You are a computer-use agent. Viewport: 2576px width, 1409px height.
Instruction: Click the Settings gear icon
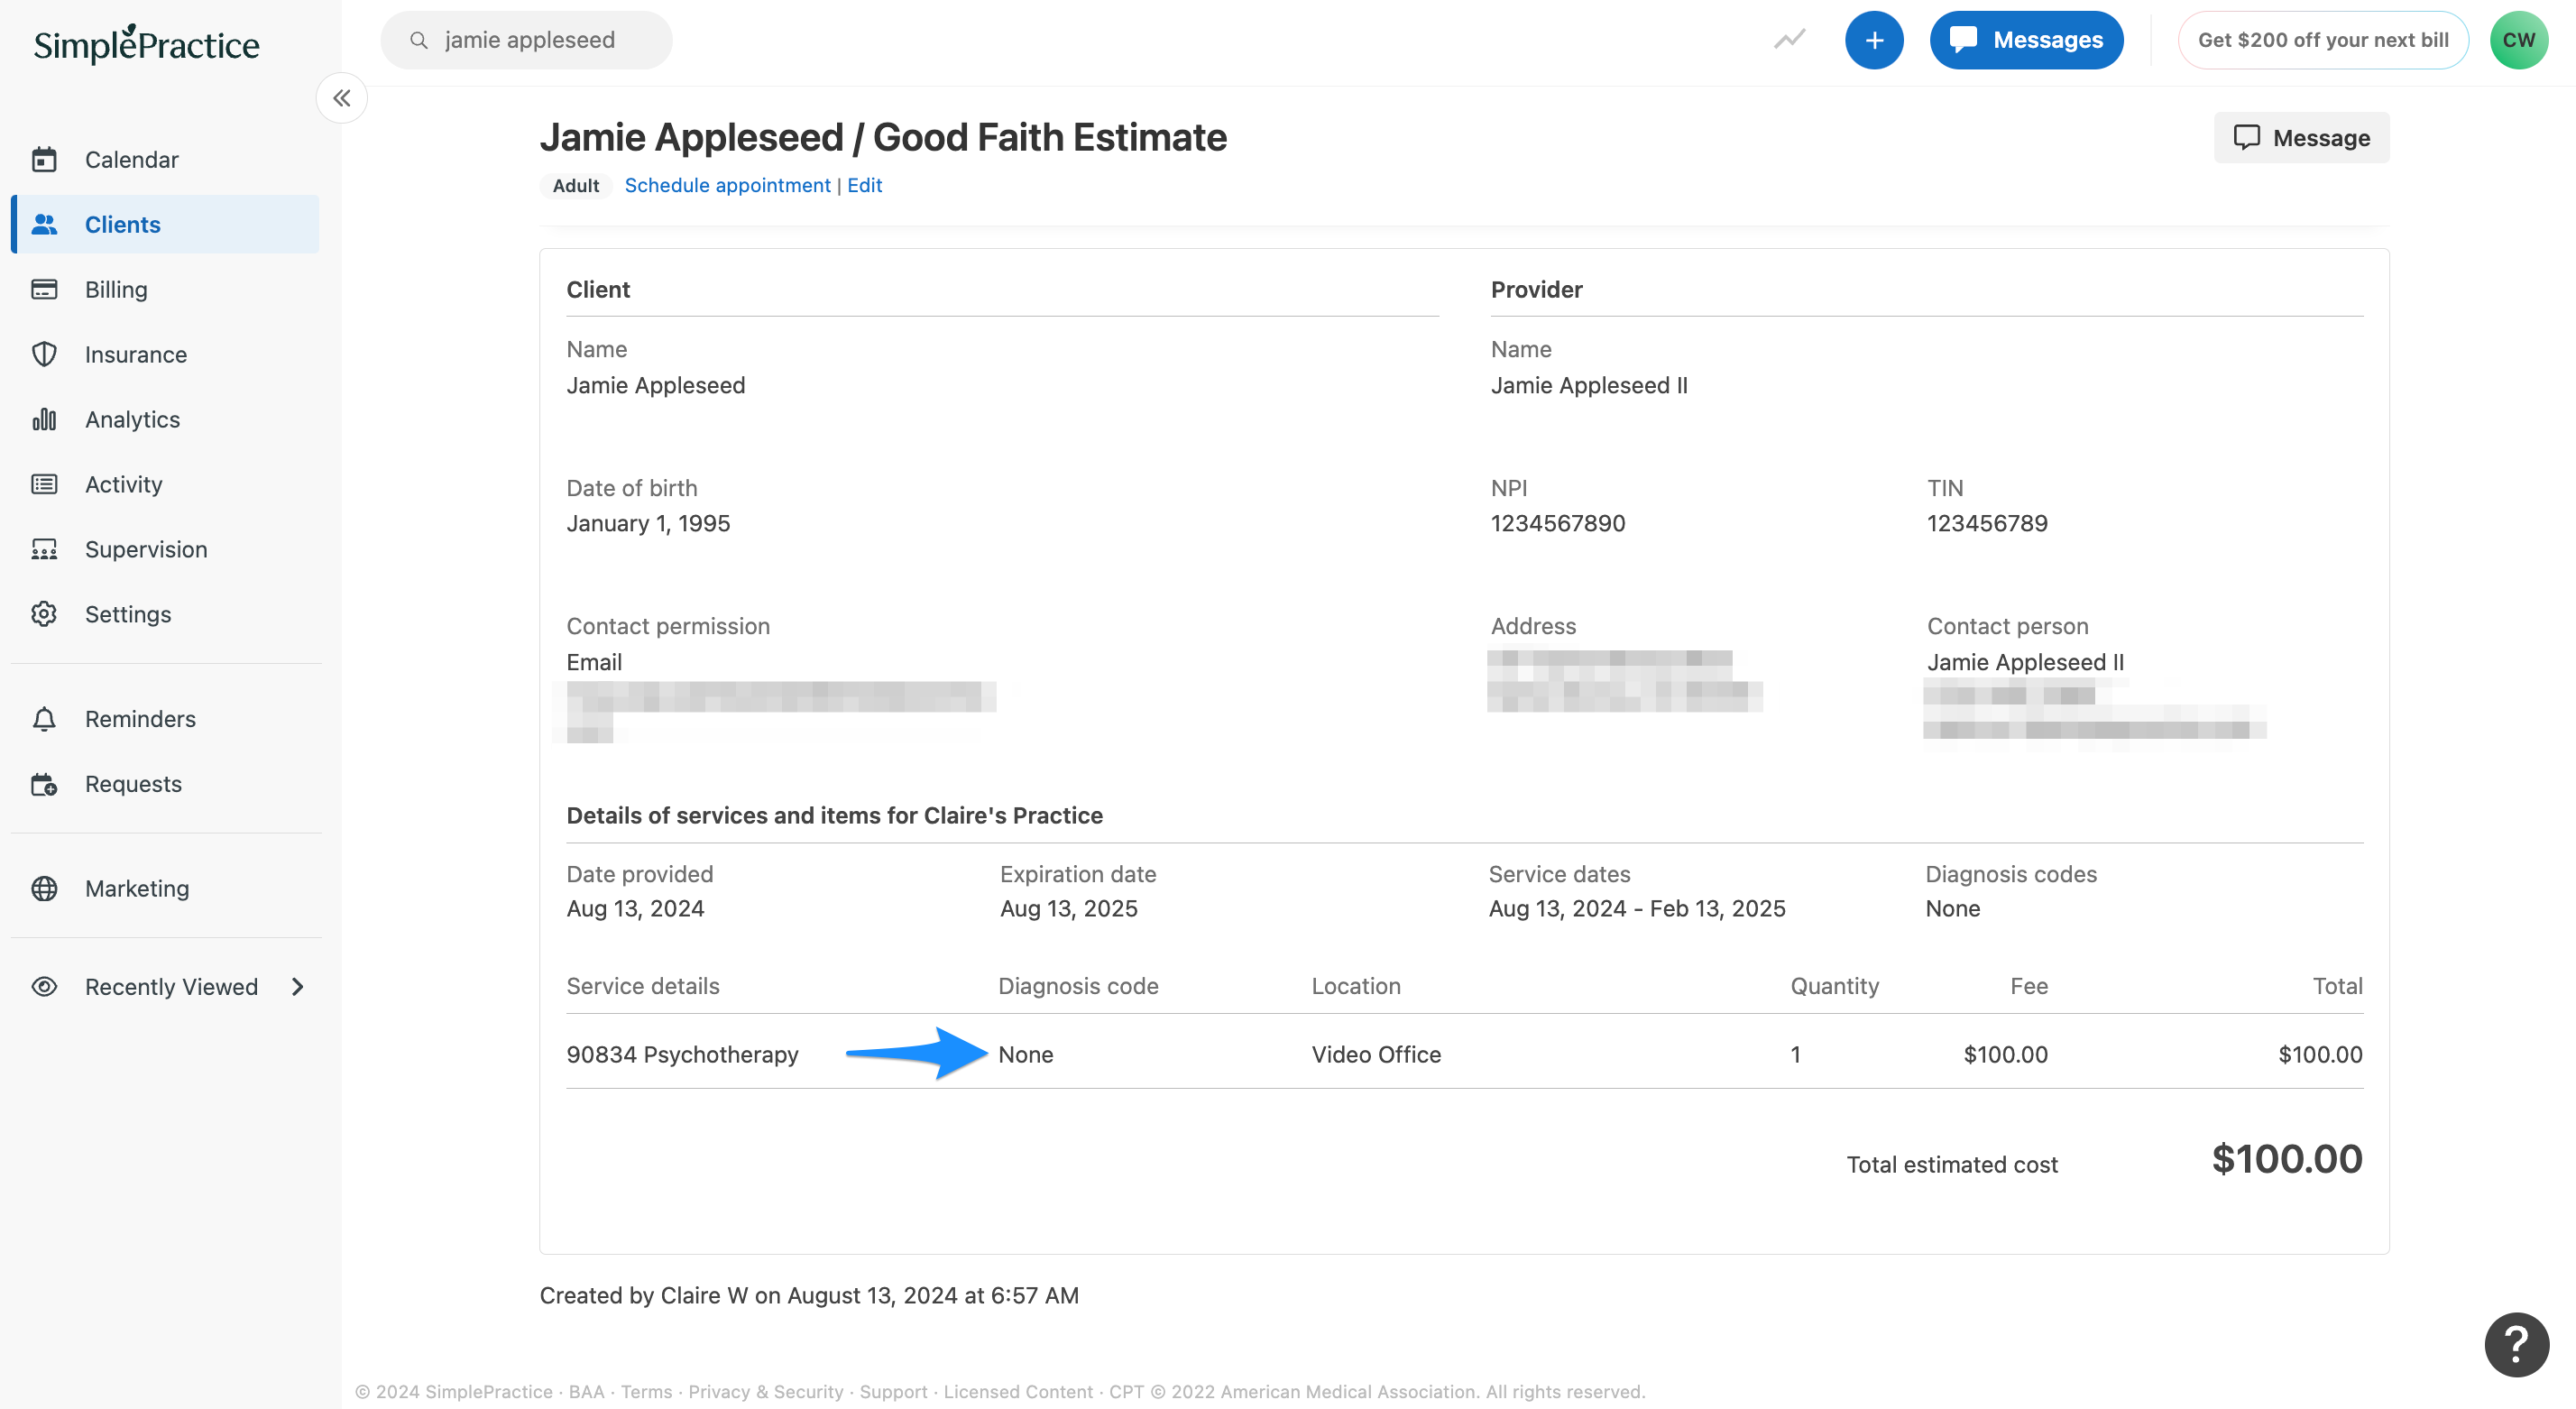(x=44, y=614)
